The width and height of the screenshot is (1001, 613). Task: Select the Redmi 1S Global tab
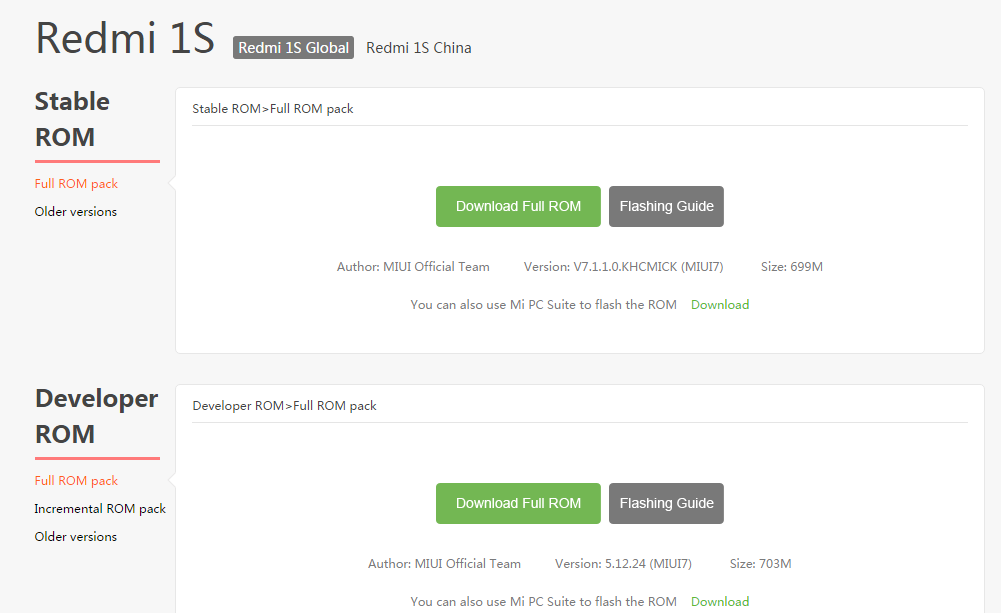tap(293, 48)
